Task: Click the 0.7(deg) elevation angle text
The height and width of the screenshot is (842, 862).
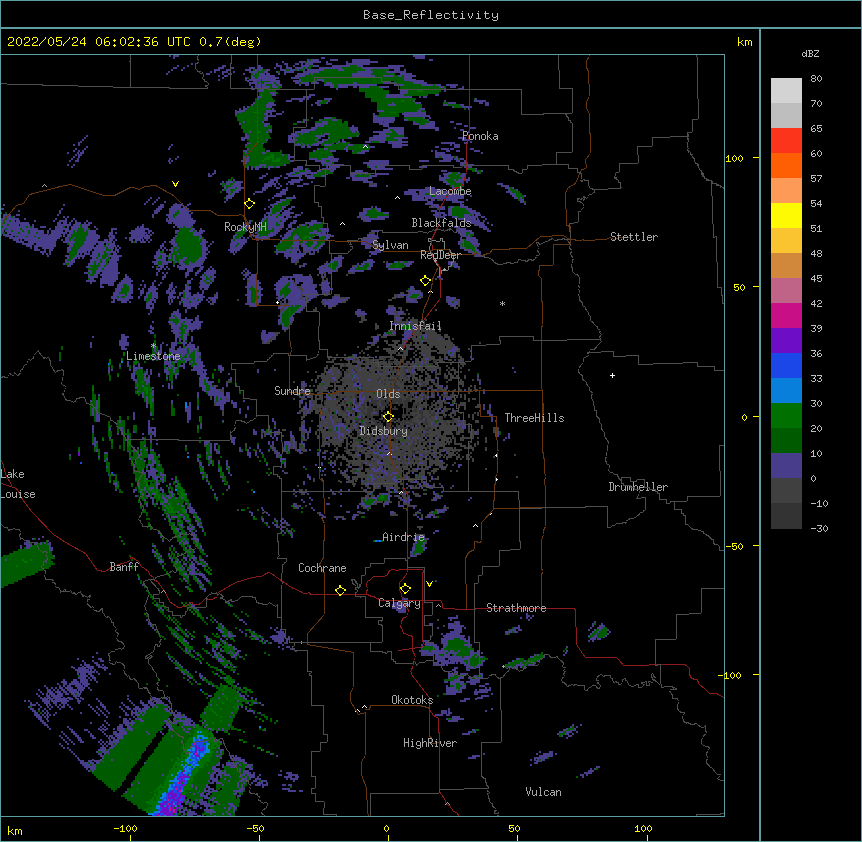Action: pos(230,42)
